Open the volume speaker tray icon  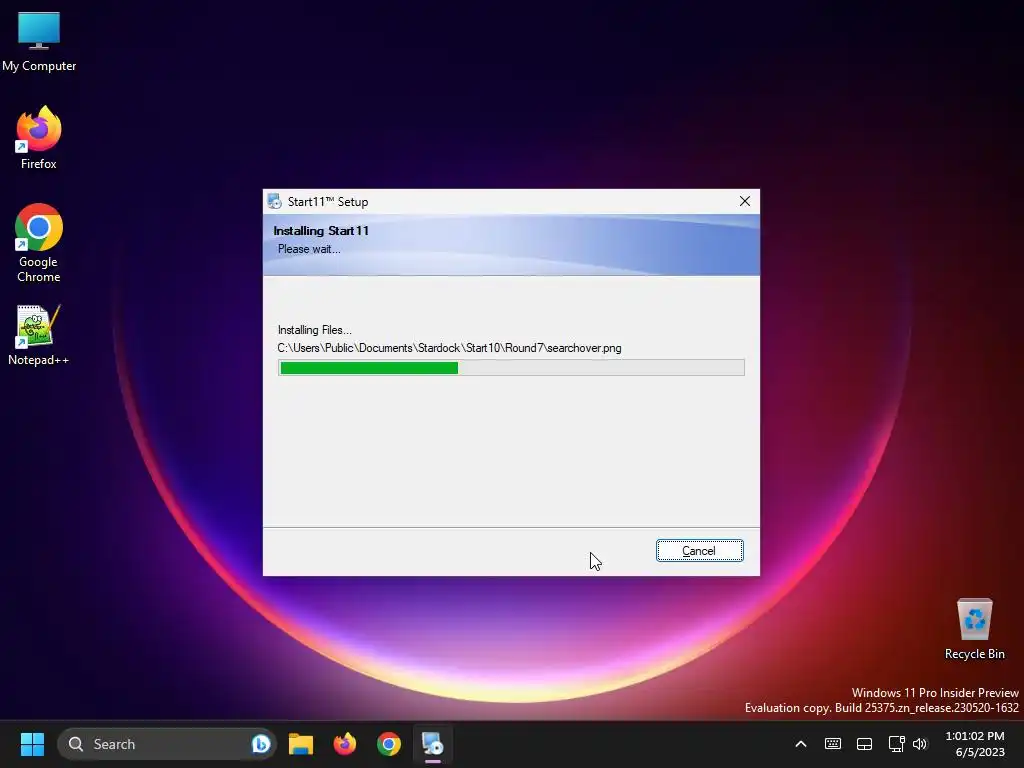click(x=920, y=744)
